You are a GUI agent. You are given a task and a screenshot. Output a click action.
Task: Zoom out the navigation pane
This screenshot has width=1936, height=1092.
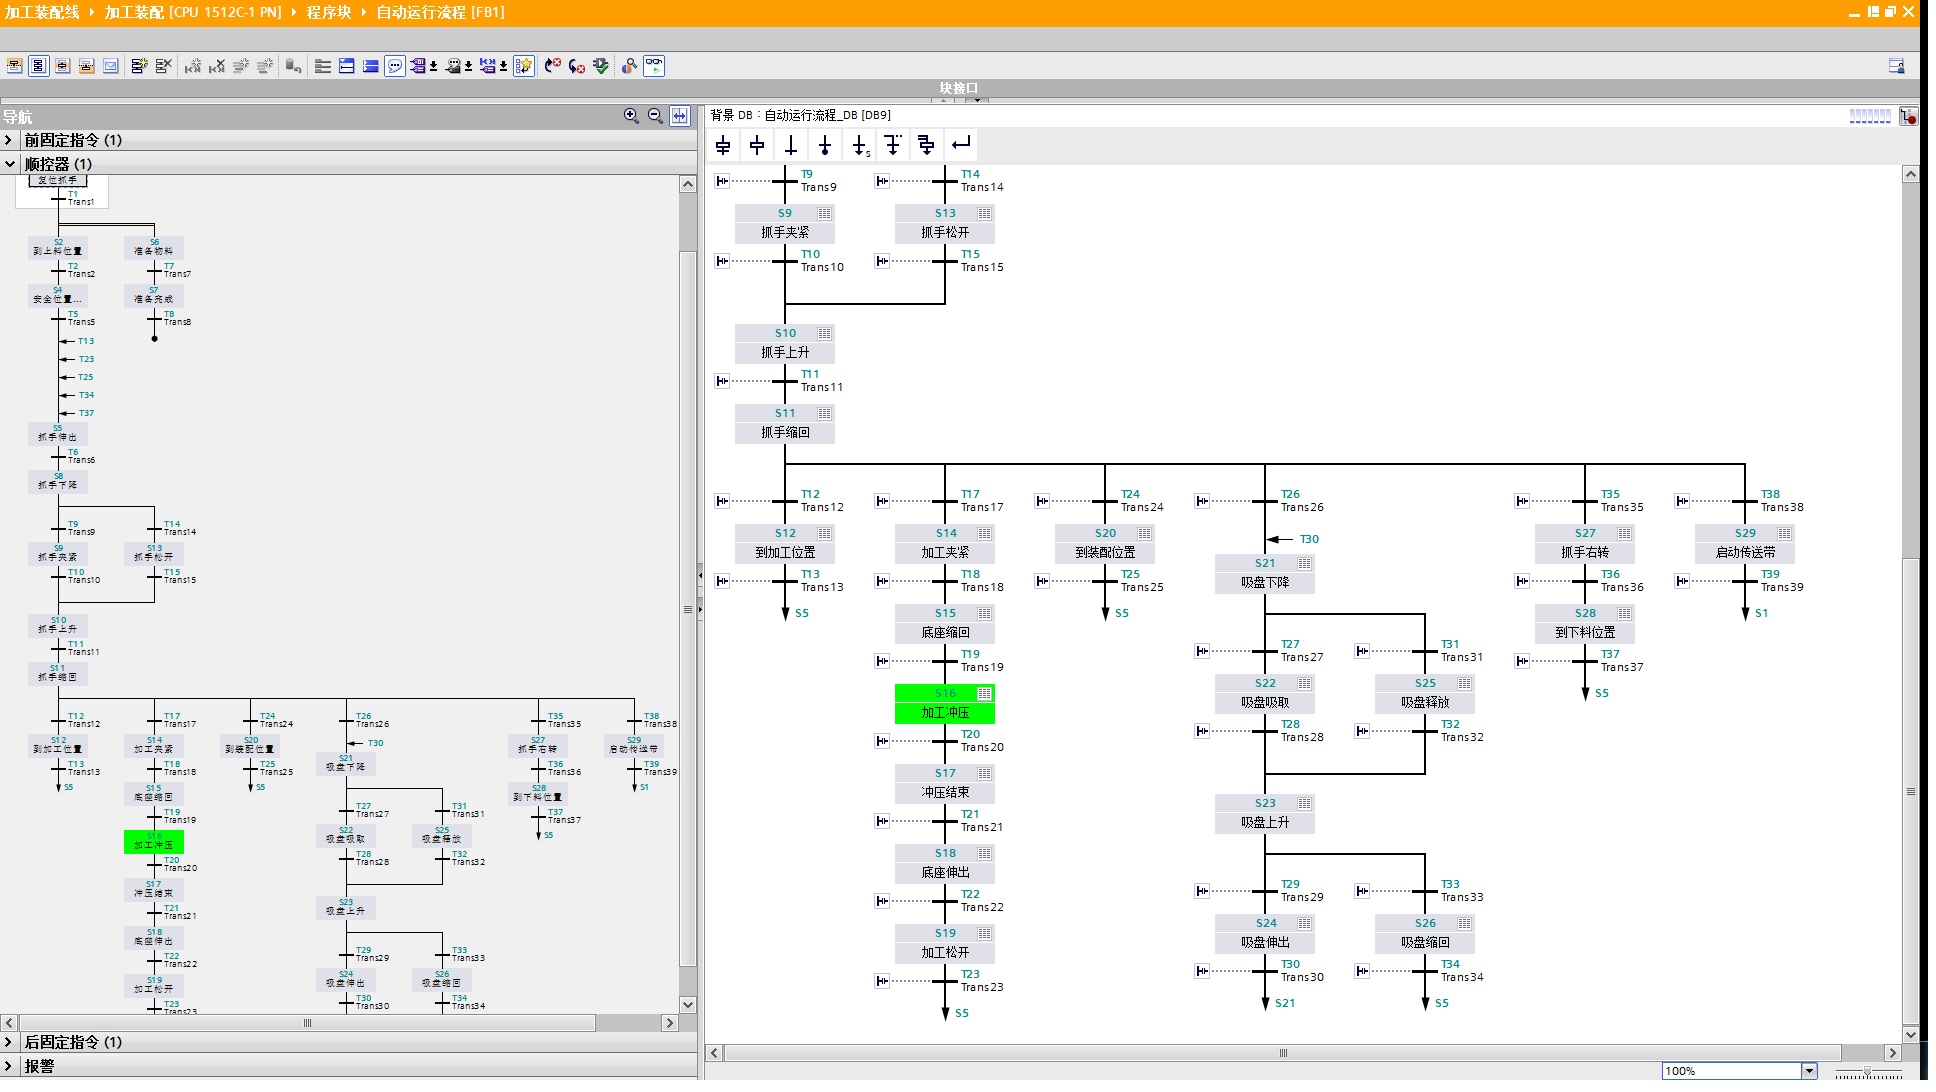(x=655, y=116)
